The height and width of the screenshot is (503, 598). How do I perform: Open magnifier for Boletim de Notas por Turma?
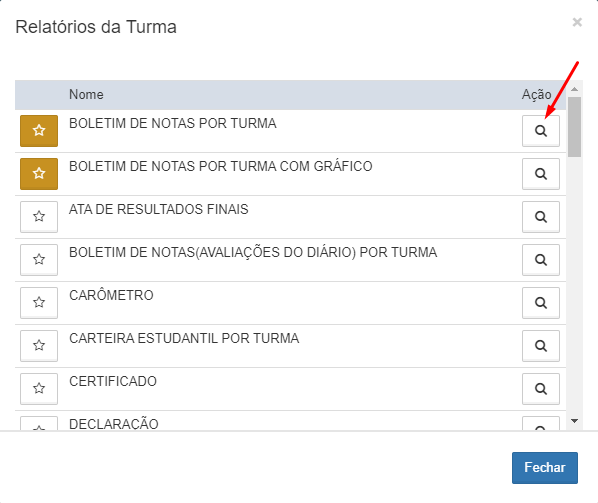[x=541, y=131]
